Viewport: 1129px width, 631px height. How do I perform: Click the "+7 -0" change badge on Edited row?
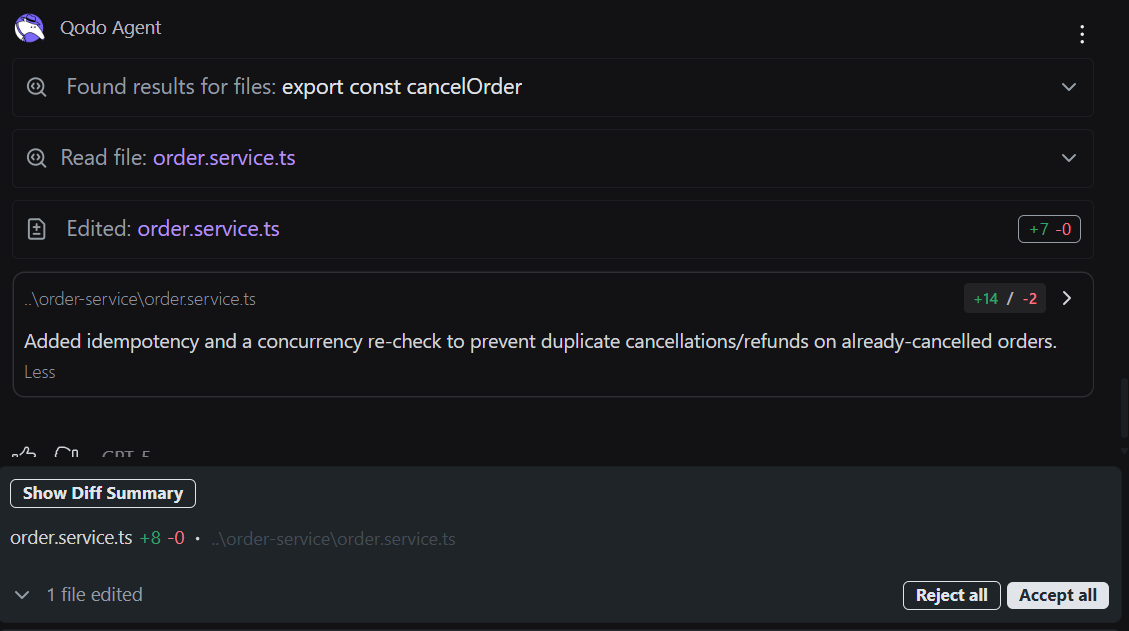pos(1049,229)
